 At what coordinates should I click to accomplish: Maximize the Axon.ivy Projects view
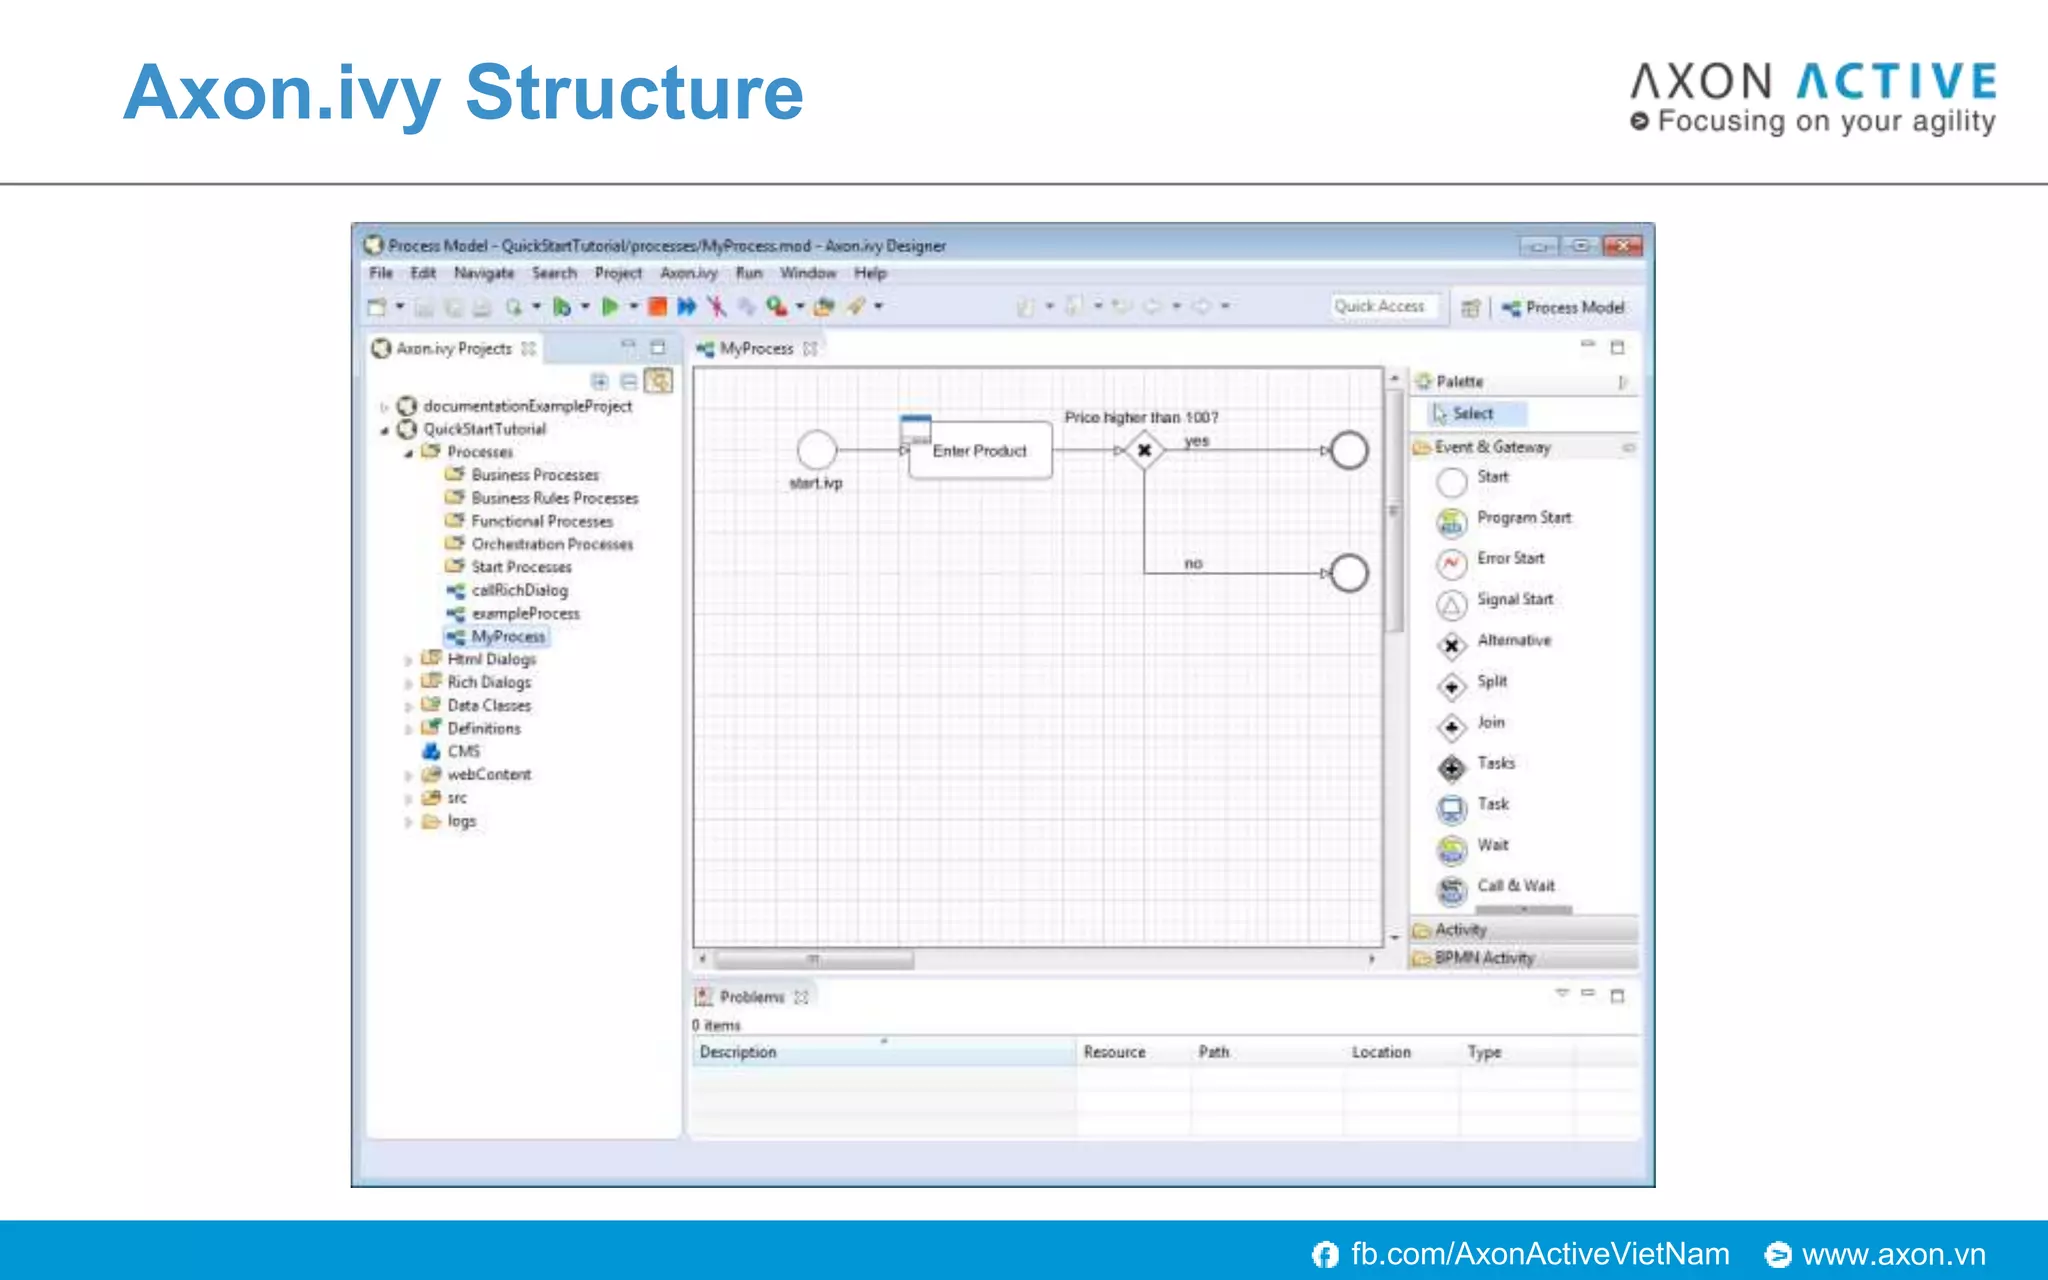657,348
